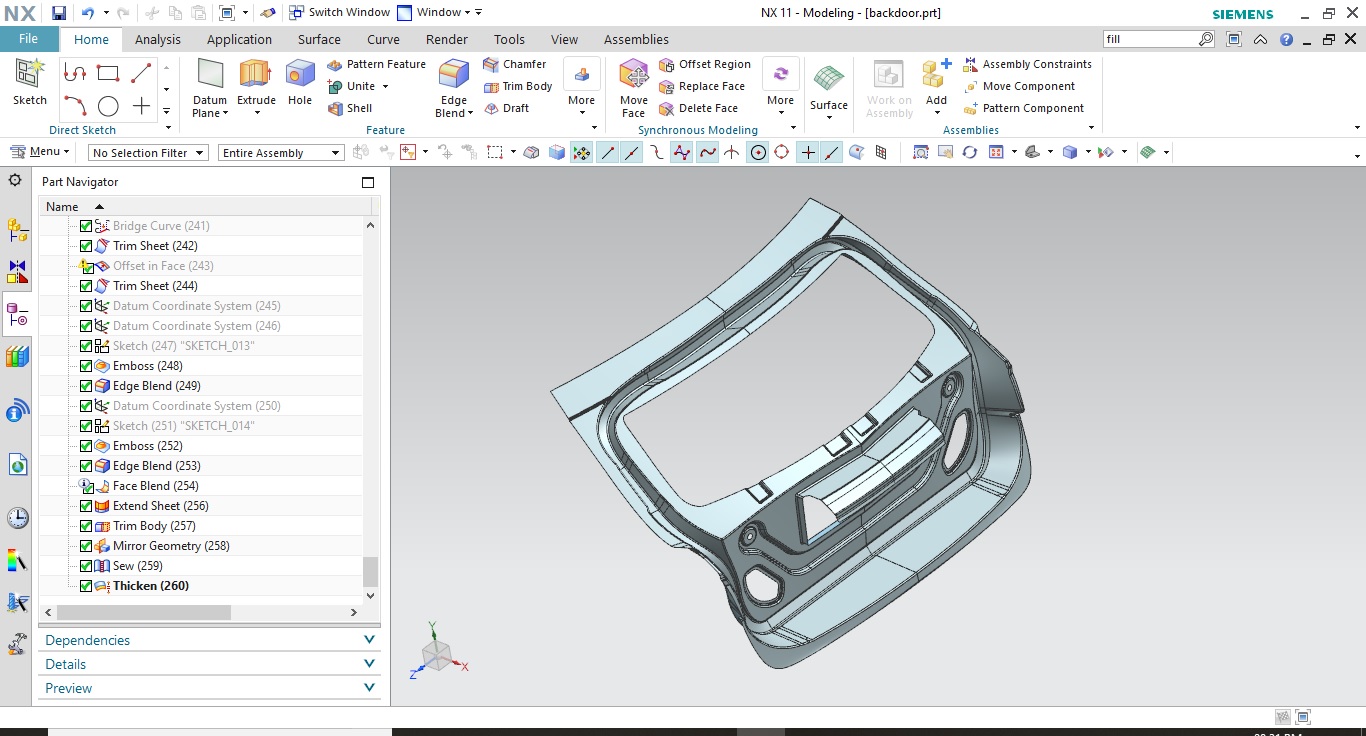Toggle the Sew (259) checkbox
This screenshot has width=1366, height=736.
click(86, 566)
